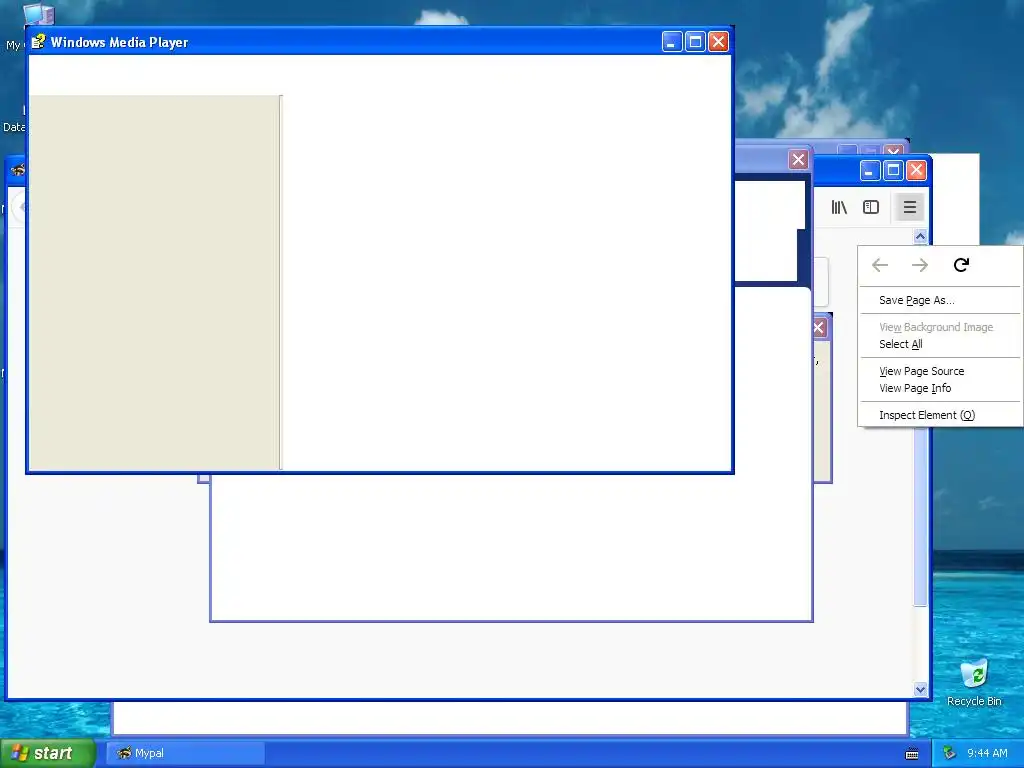
Task: Close the Windows Media Player window
Action: point(718,42)
